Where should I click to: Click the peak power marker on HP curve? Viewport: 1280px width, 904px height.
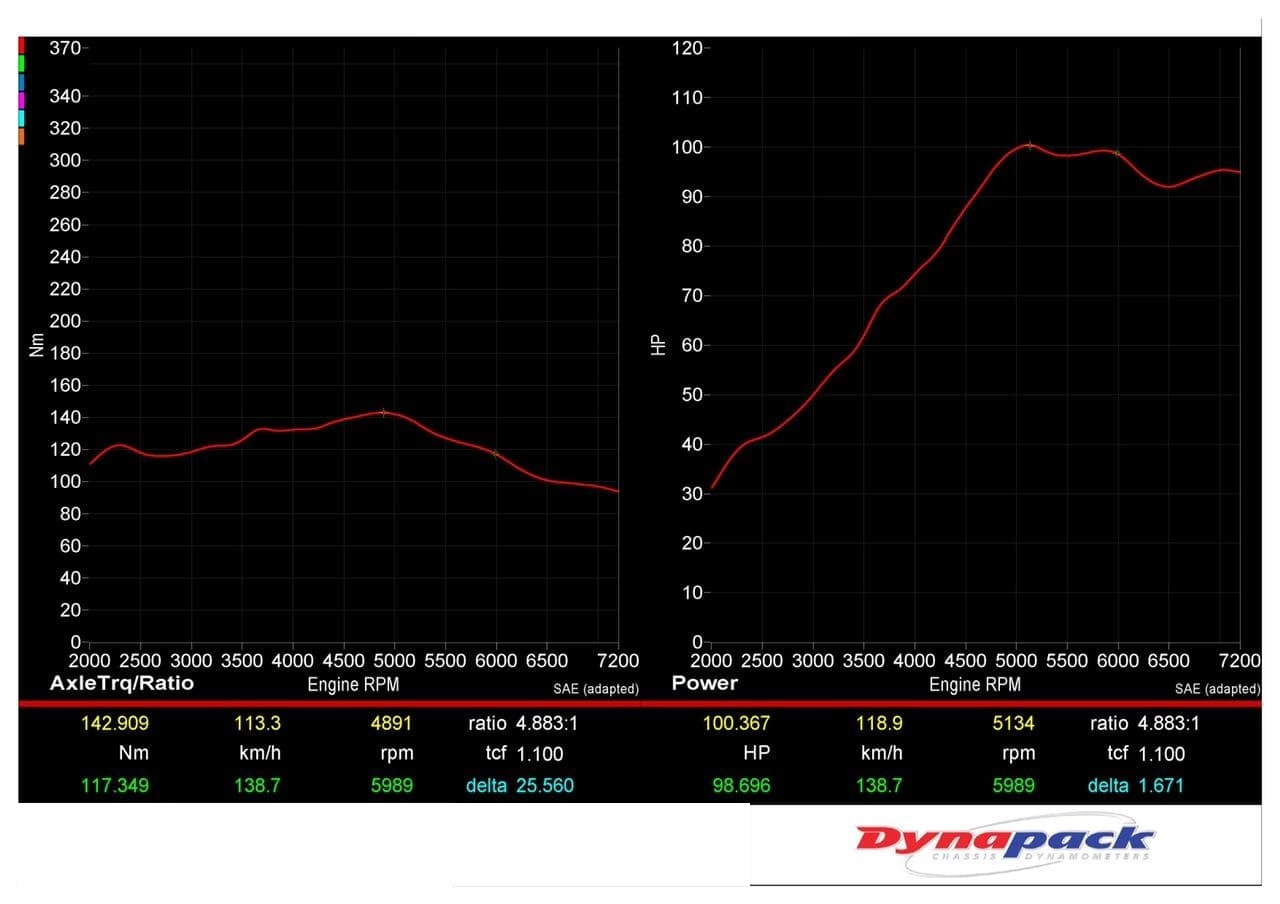click(1030, 145)
